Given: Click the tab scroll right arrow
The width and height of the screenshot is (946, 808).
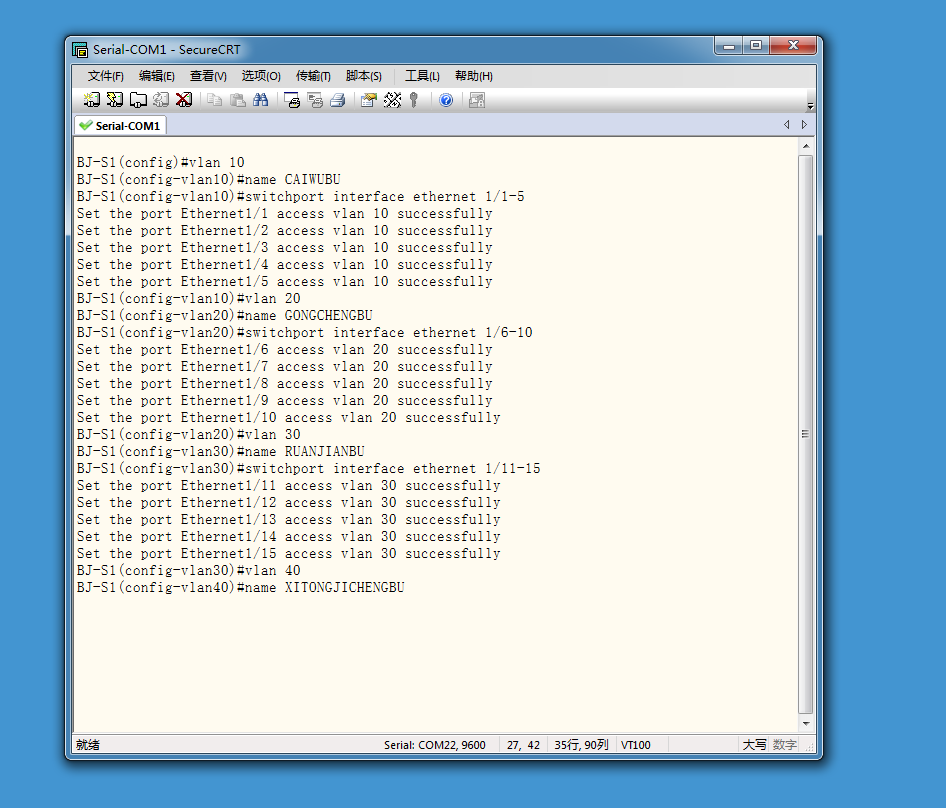Looking at the screenshot, I should pos(804,124).
